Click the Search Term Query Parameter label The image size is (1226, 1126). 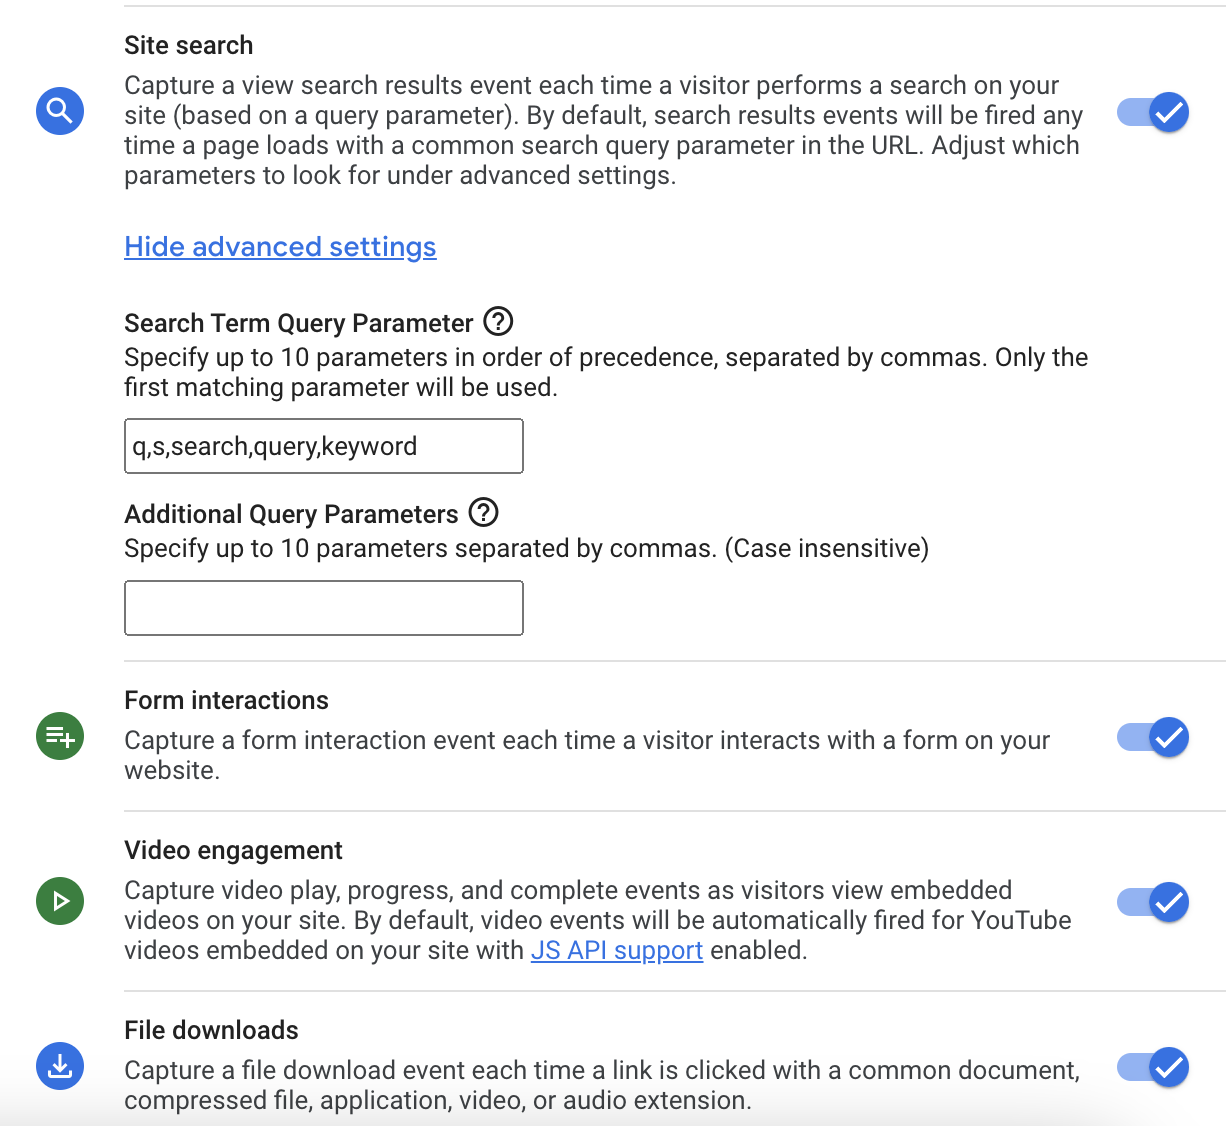pos(298,323)
